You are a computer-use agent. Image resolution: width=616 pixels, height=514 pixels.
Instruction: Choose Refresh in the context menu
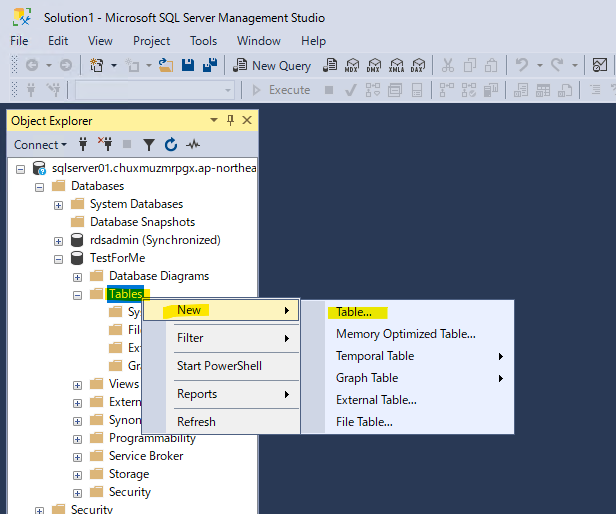tap(221, 422)
